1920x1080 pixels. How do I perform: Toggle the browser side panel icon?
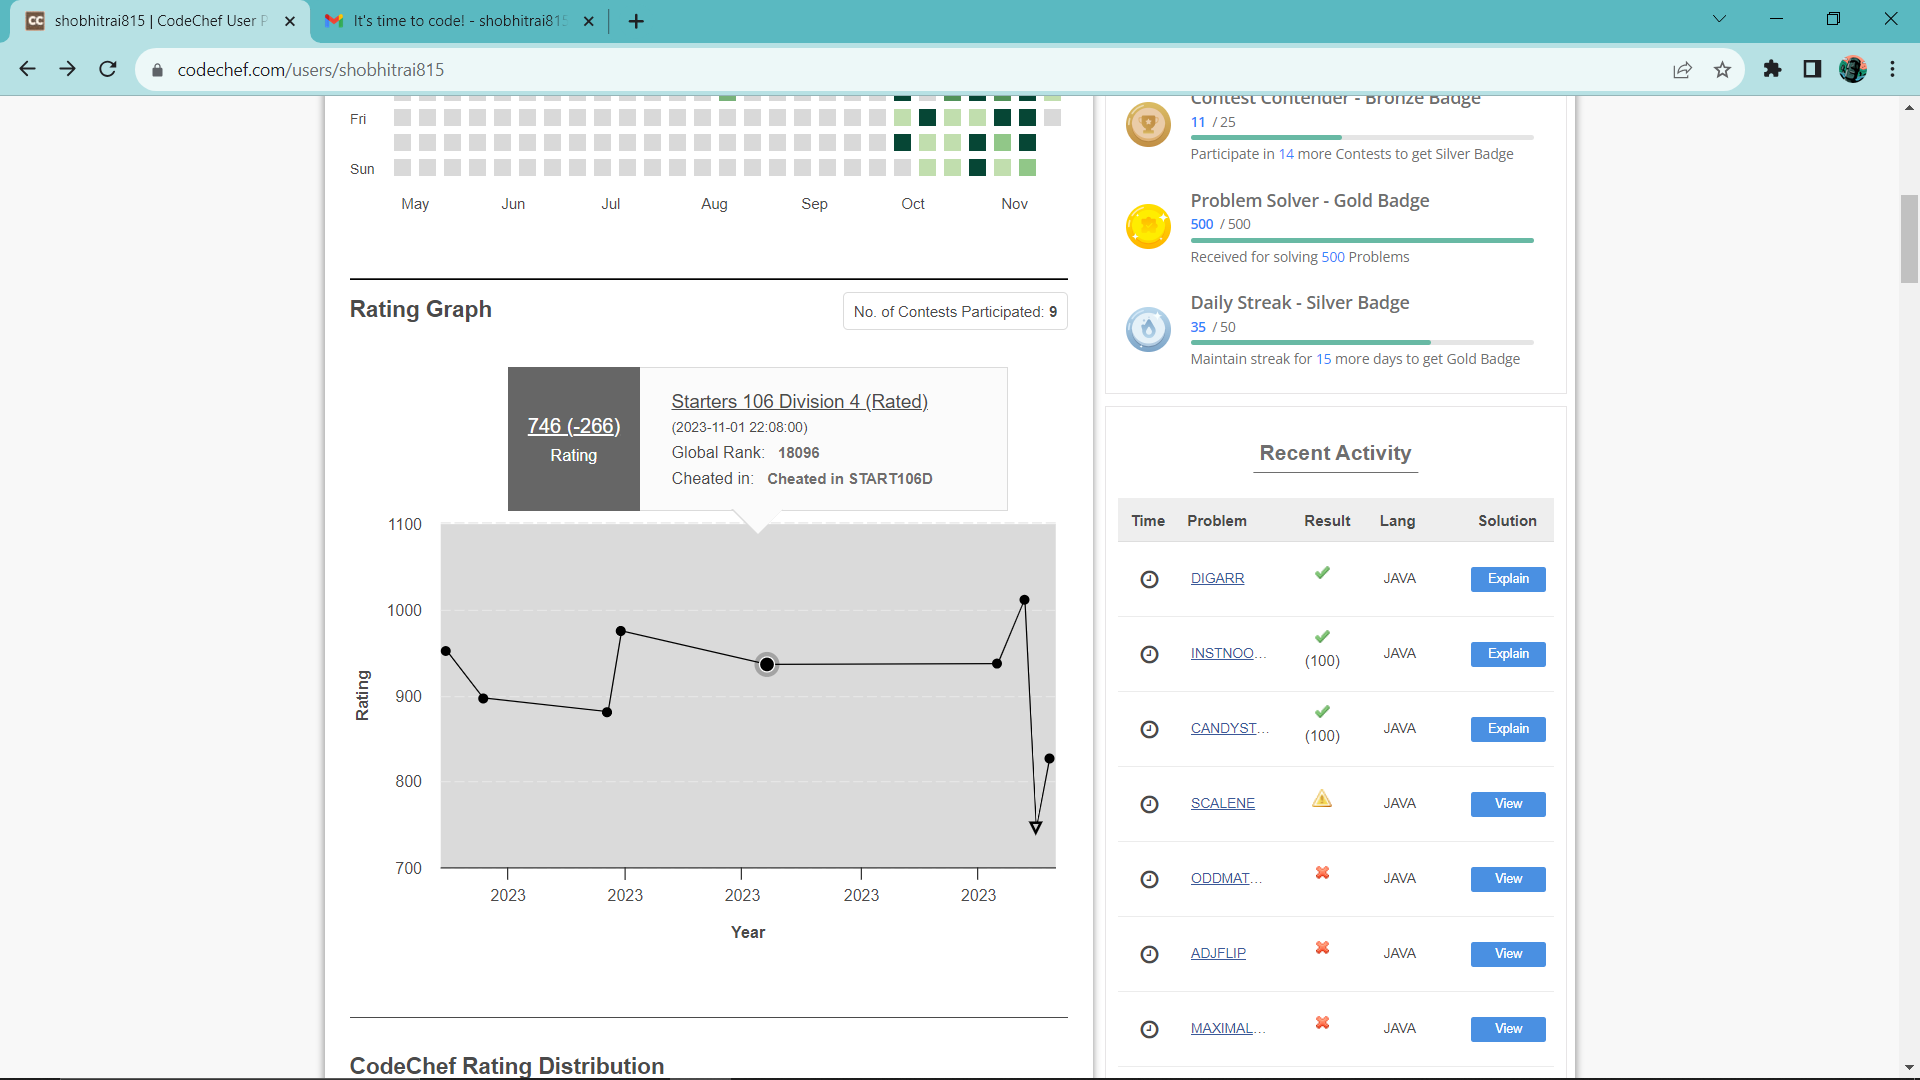(x=1812, y=69)
